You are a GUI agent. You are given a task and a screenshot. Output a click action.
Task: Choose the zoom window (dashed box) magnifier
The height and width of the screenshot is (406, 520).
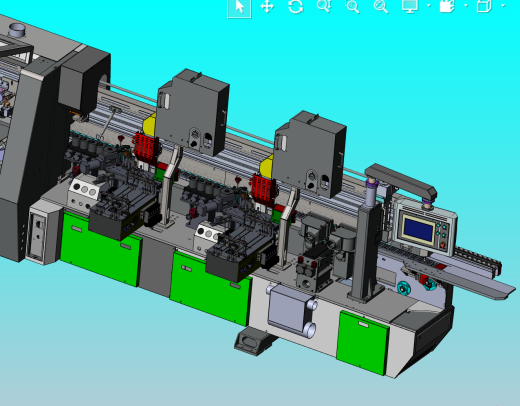click(x=352, y=6)
